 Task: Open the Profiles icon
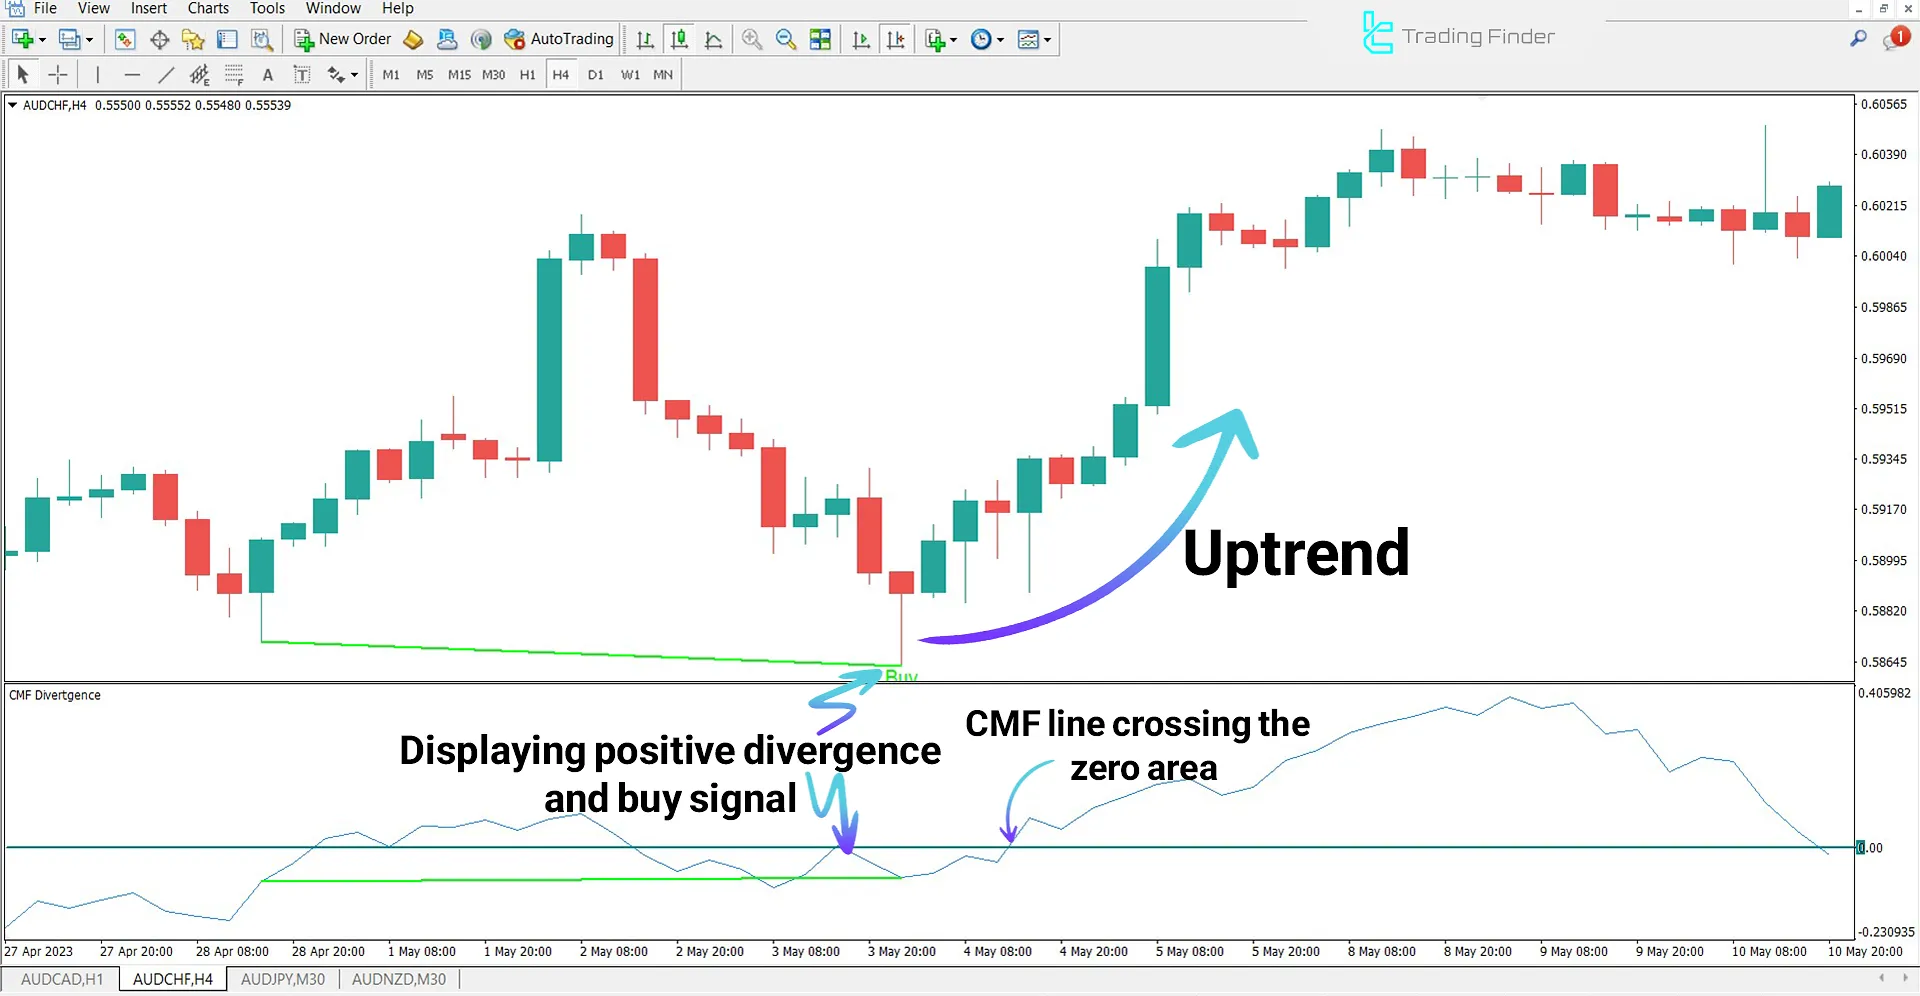(68, 39)
